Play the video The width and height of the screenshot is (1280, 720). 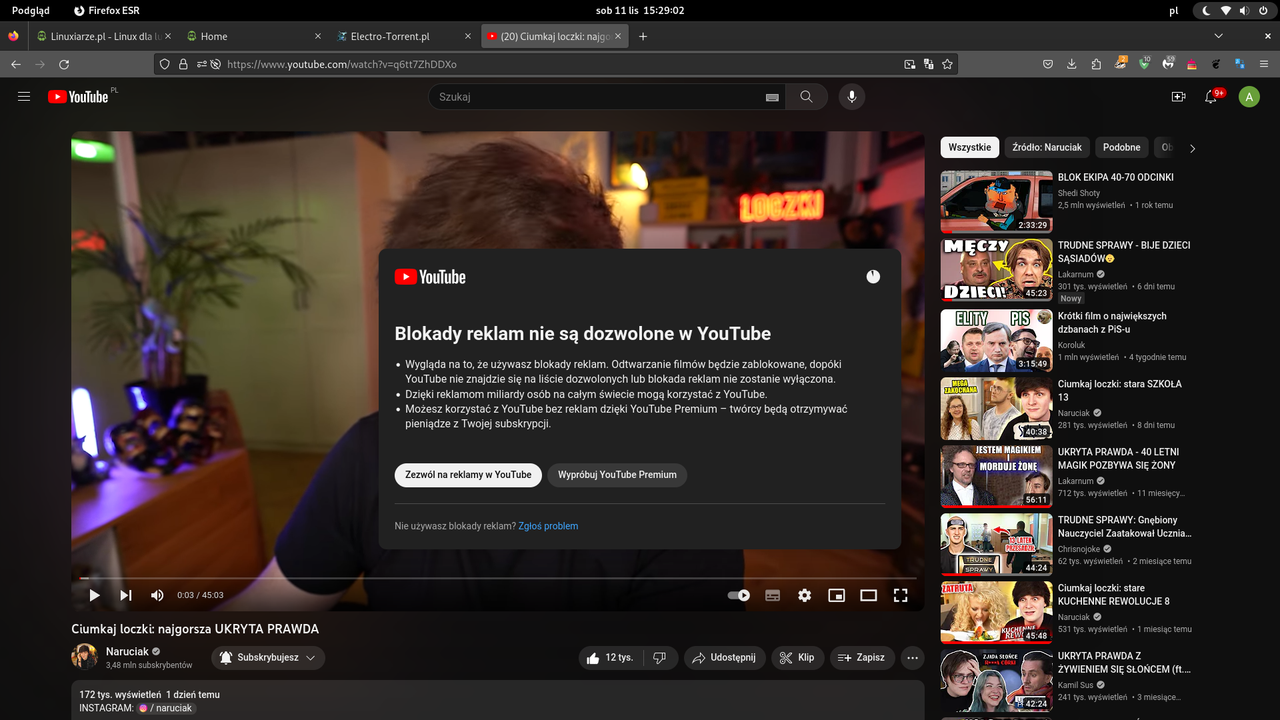94,595
